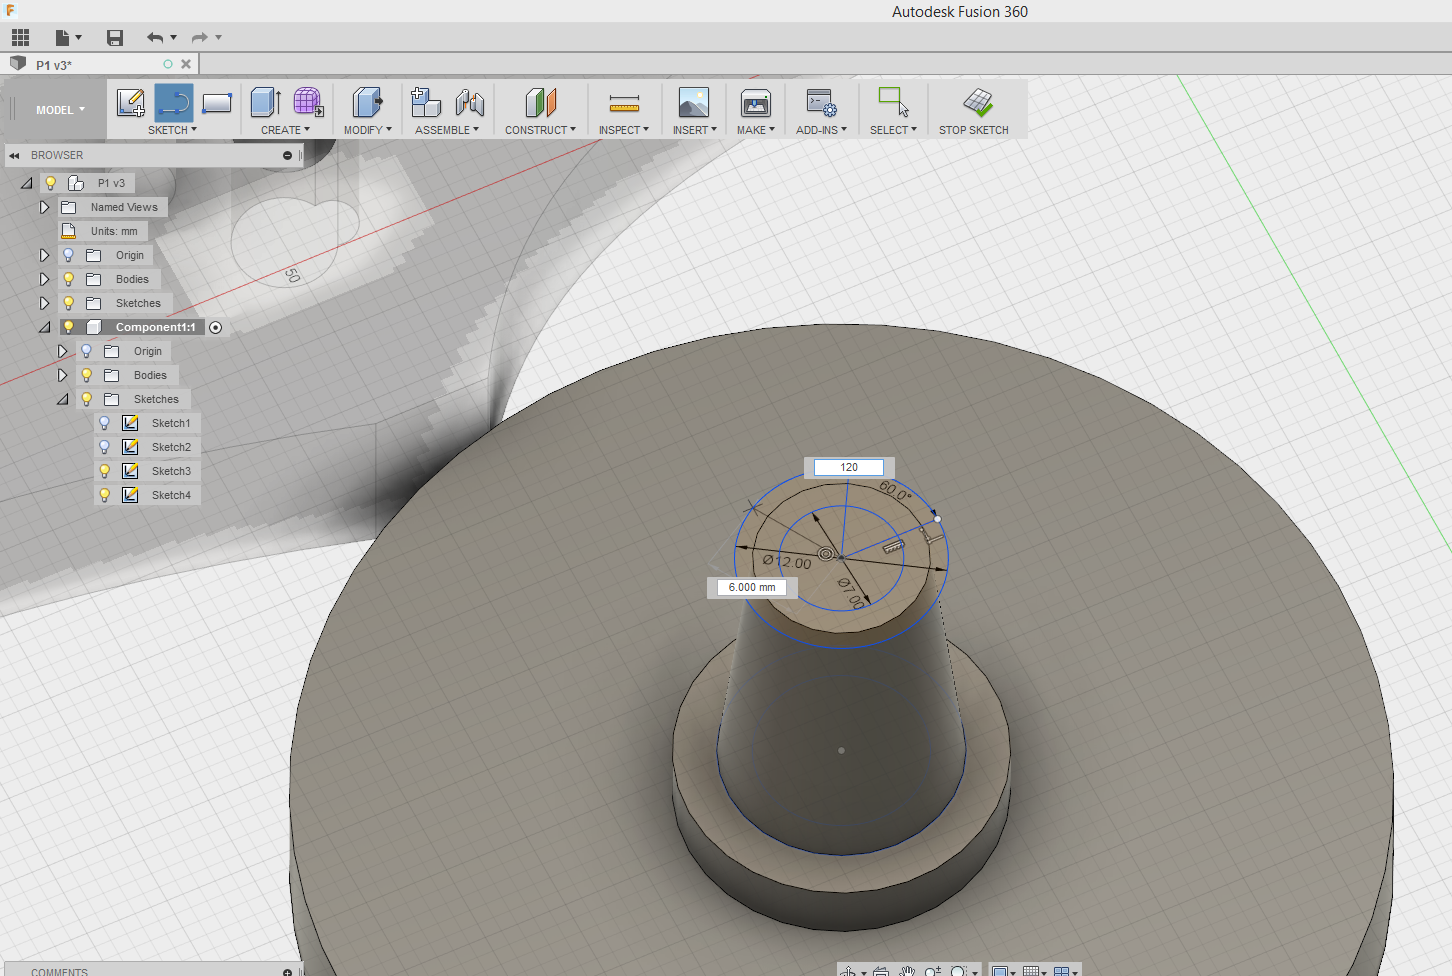The image size is (1452, 976).
Task: Toggle the top-level Origin visibility lightbulb
Action: [68, 255]
